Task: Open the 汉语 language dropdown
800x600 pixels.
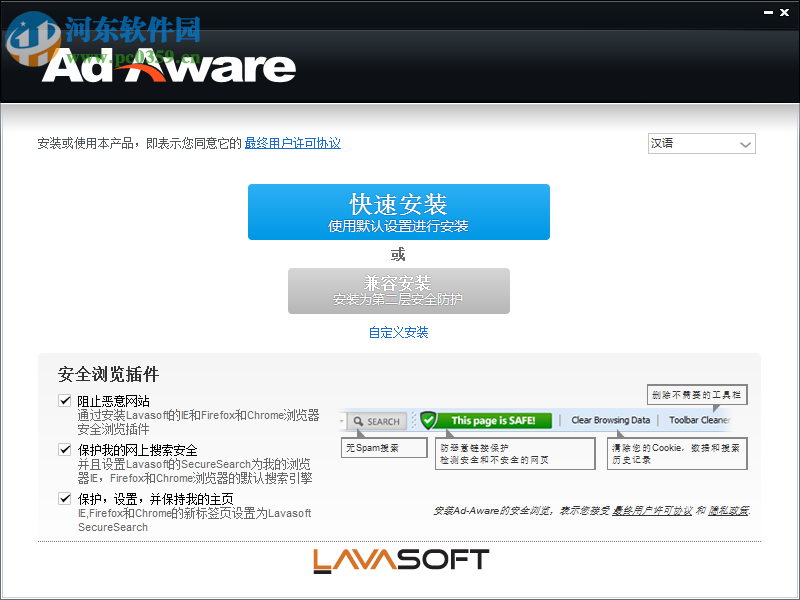Action: 701,143
